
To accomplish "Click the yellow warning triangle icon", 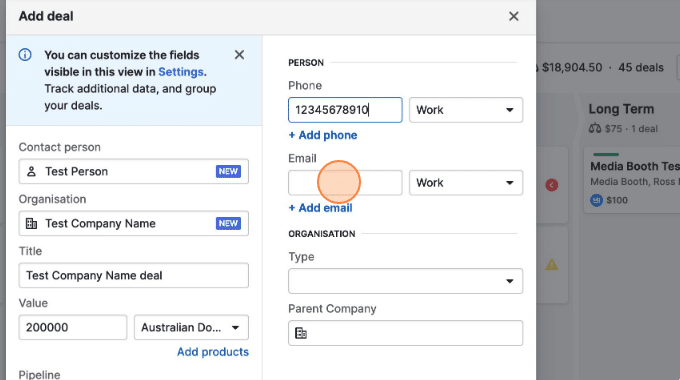I will tap(552, 264).
